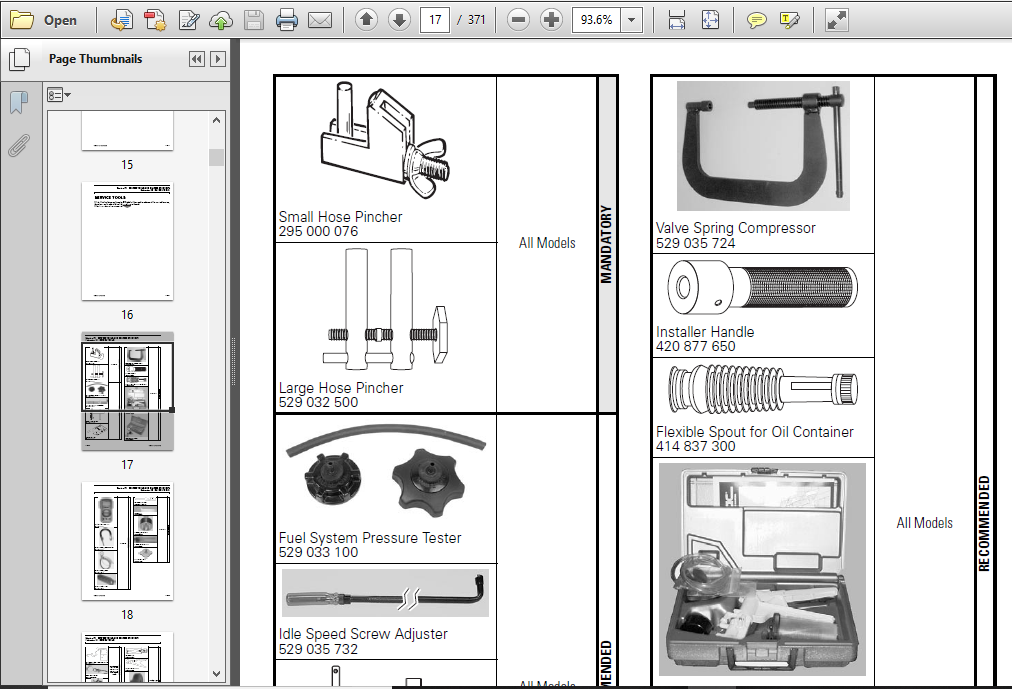Toggle Read Mode expand icon

point(836,20)
